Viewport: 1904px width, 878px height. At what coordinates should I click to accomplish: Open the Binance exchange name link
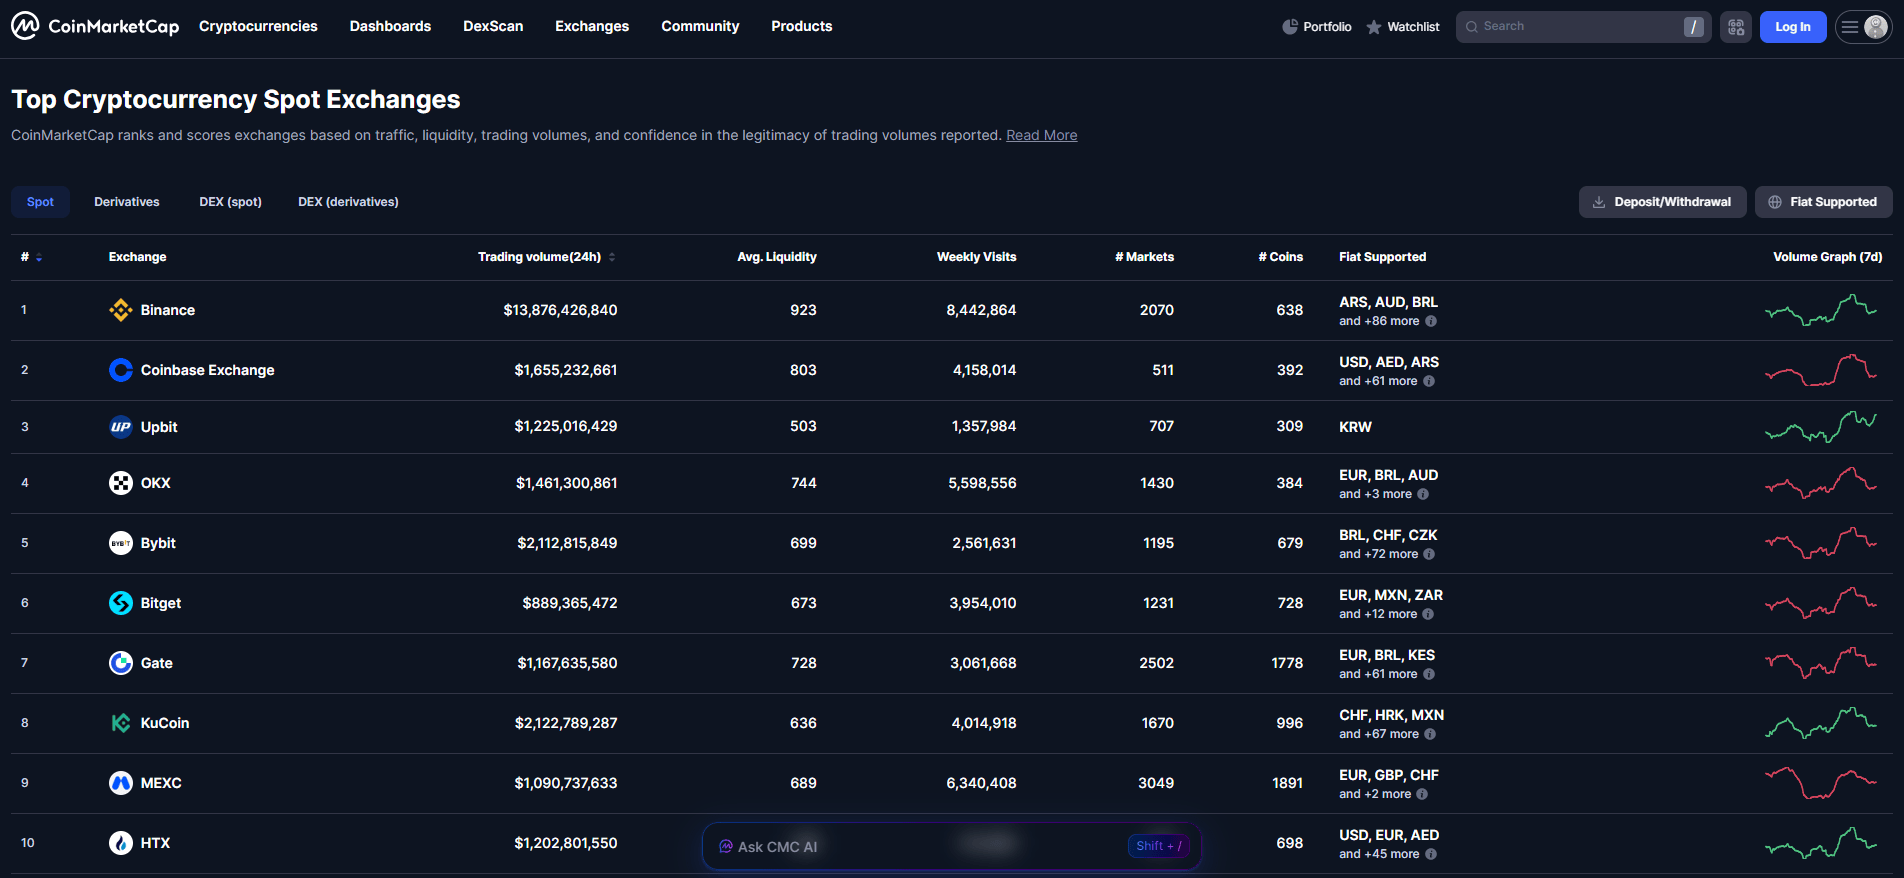168,310
